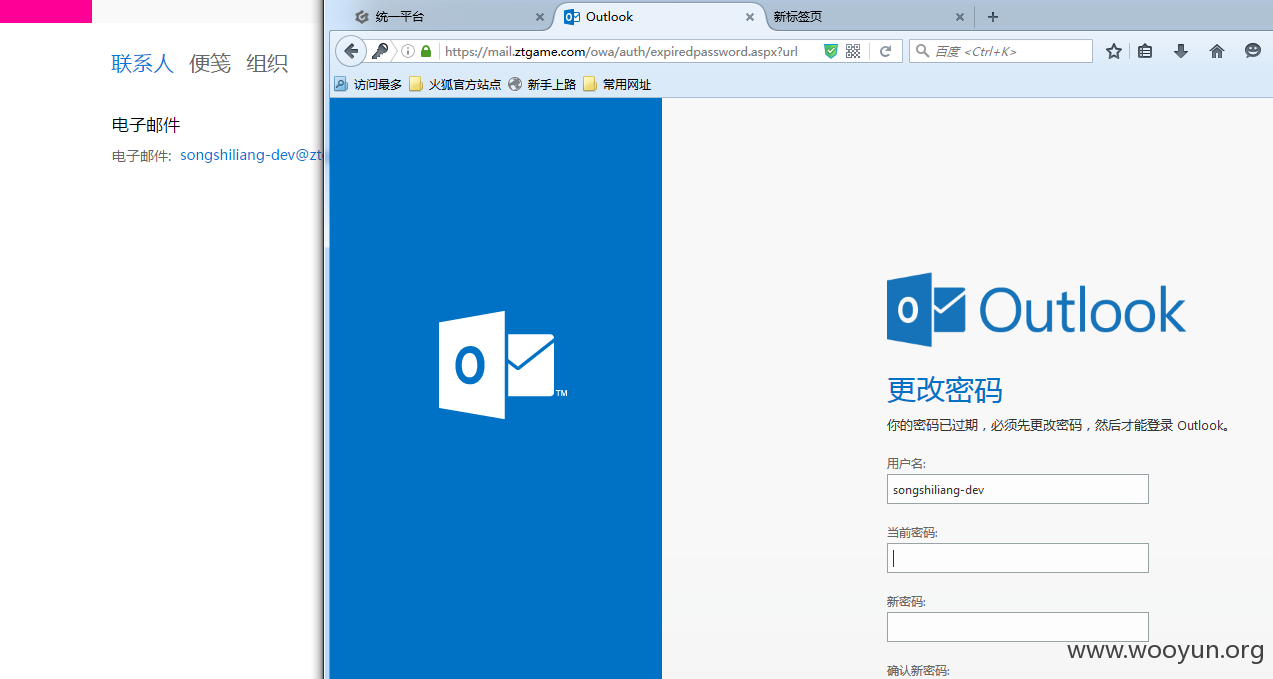Open 常用网址 bookmark folder
This screenshot has width=1273, height=679.
point(617,85)
